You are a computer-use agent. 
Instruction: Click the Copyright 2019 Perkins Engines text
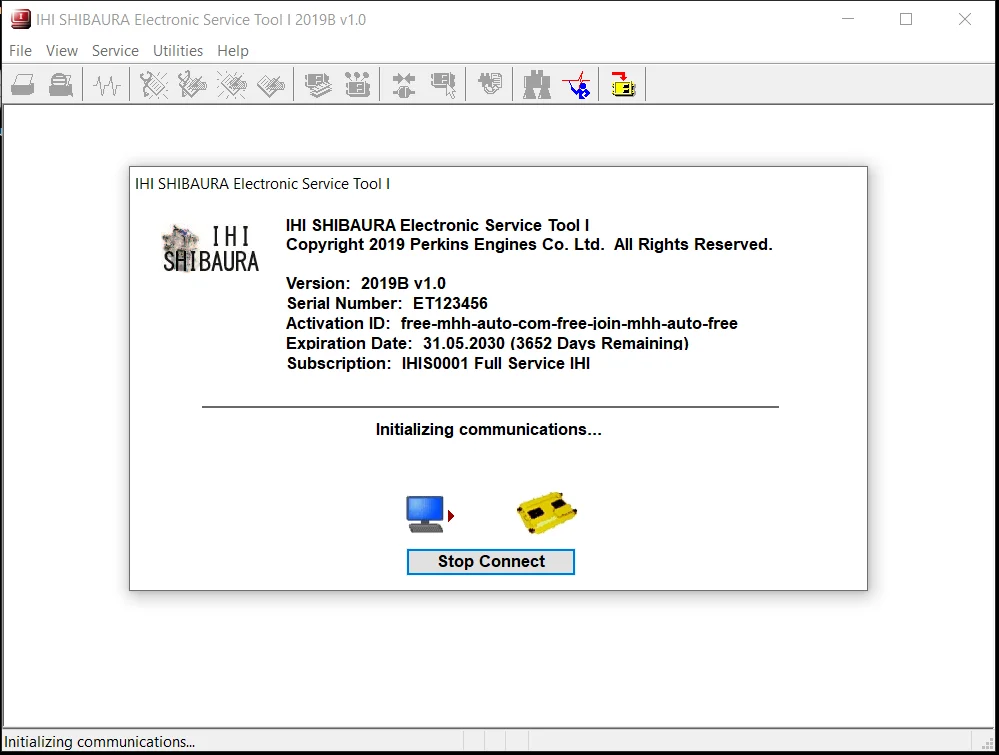point(529,244)
